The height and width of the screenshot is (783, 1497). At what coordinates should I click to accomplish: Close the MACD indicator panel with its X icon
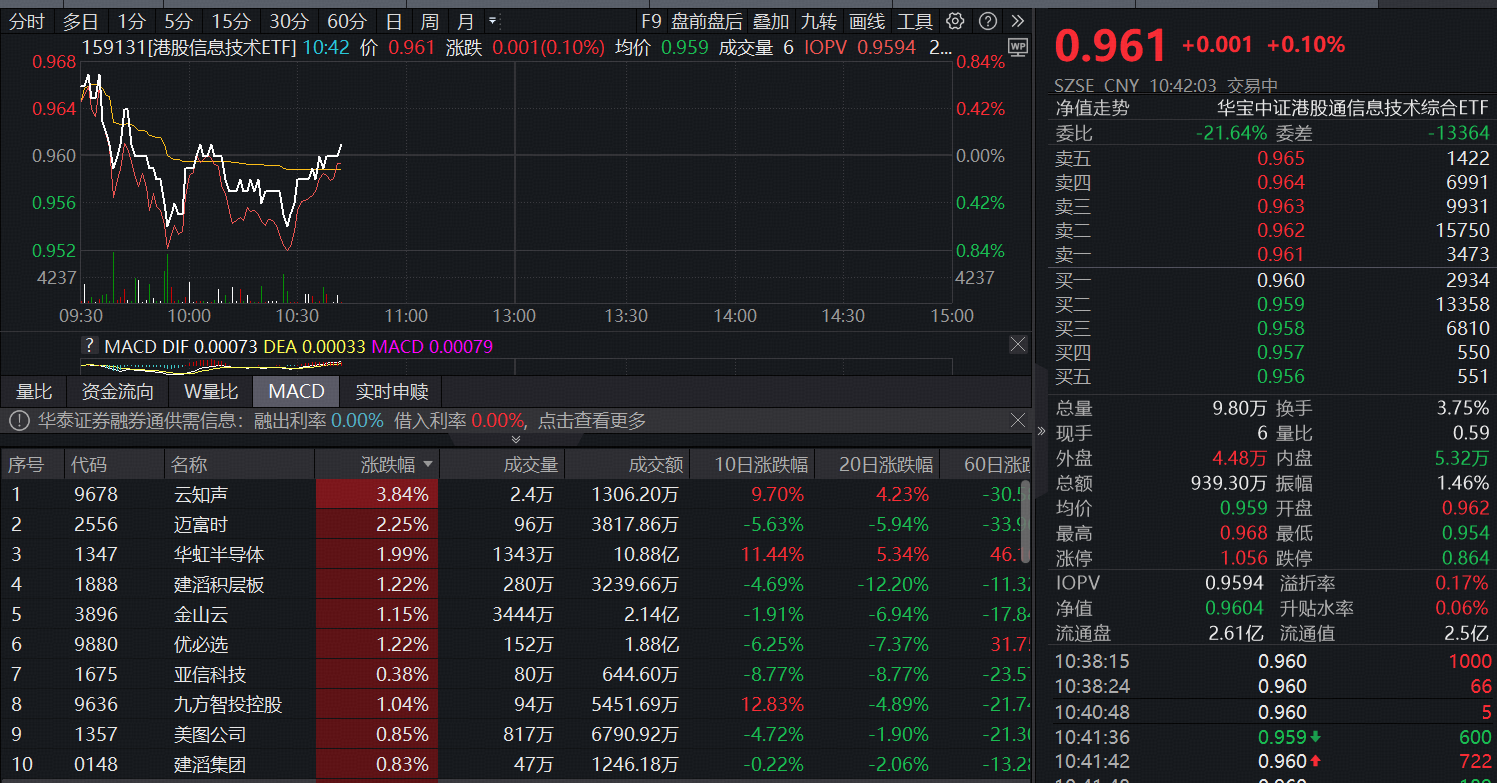click(x=1017, y=344)
